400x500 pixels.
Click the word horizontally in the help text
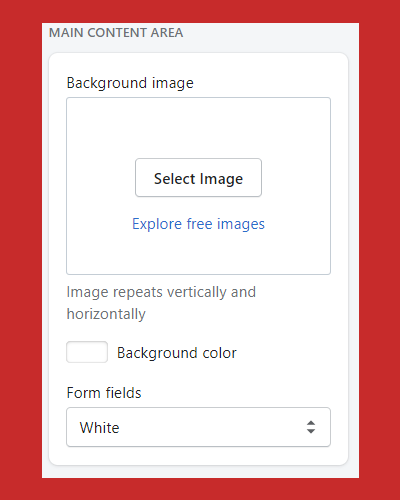click(106, 314)
